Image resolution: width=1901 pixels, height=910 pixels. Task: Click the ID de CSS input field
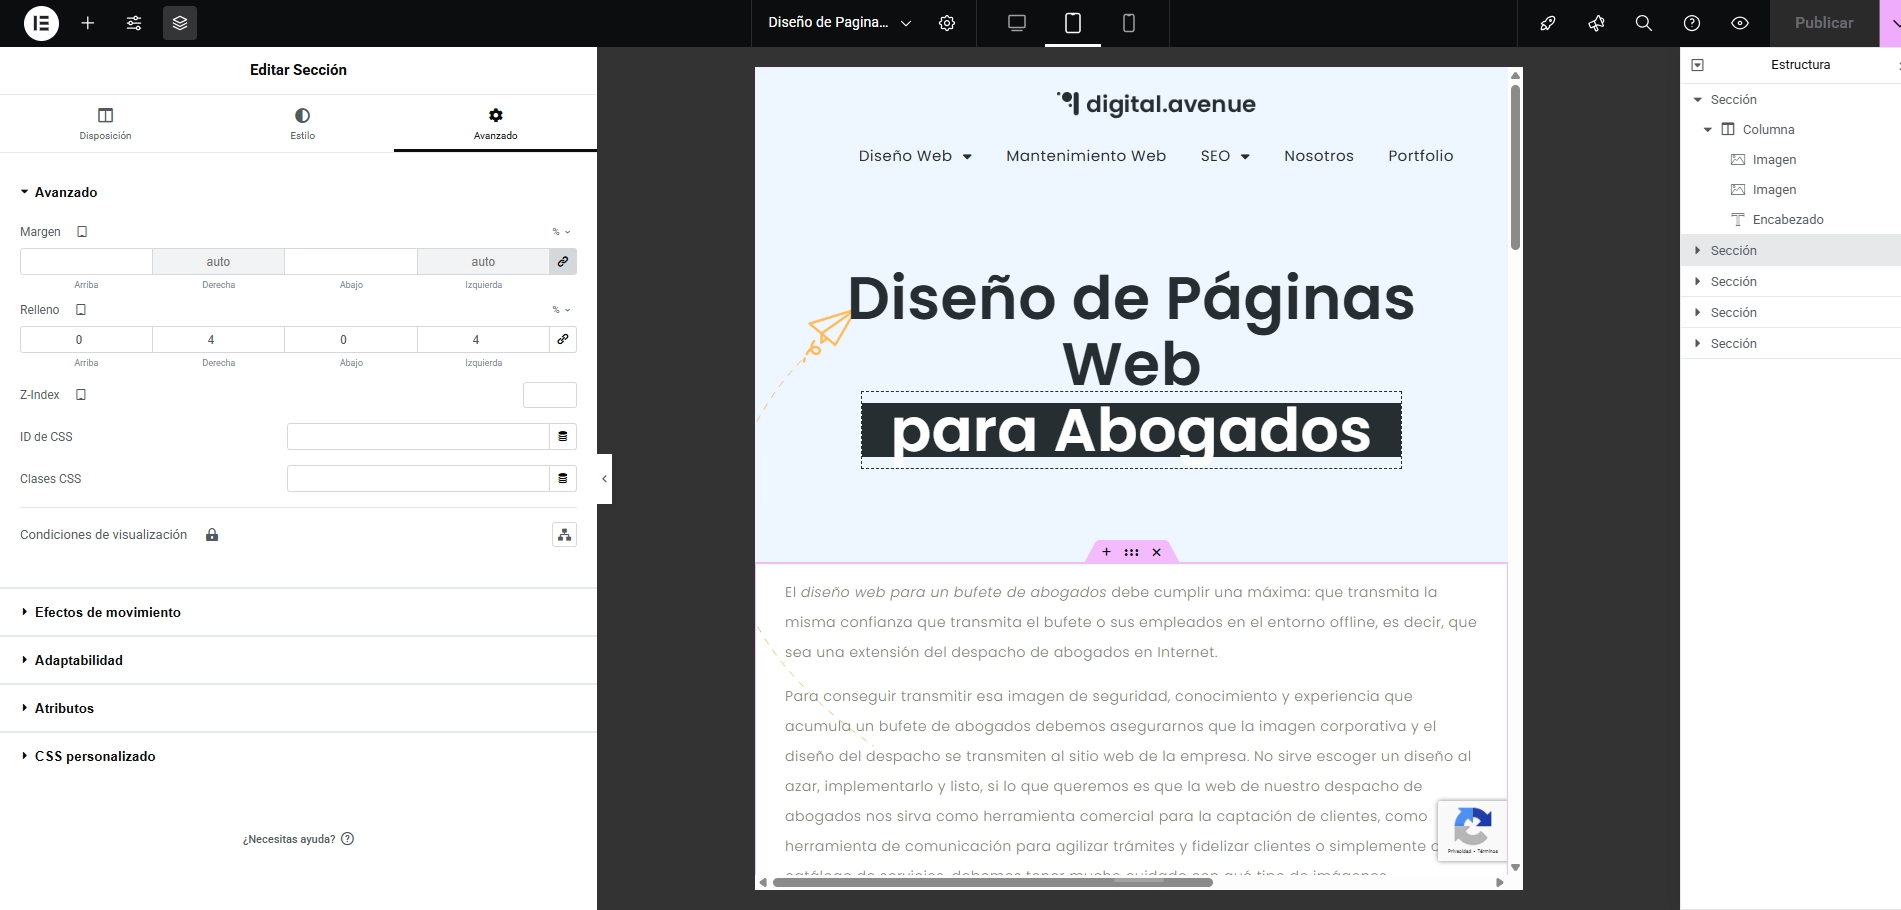[418, 436]
